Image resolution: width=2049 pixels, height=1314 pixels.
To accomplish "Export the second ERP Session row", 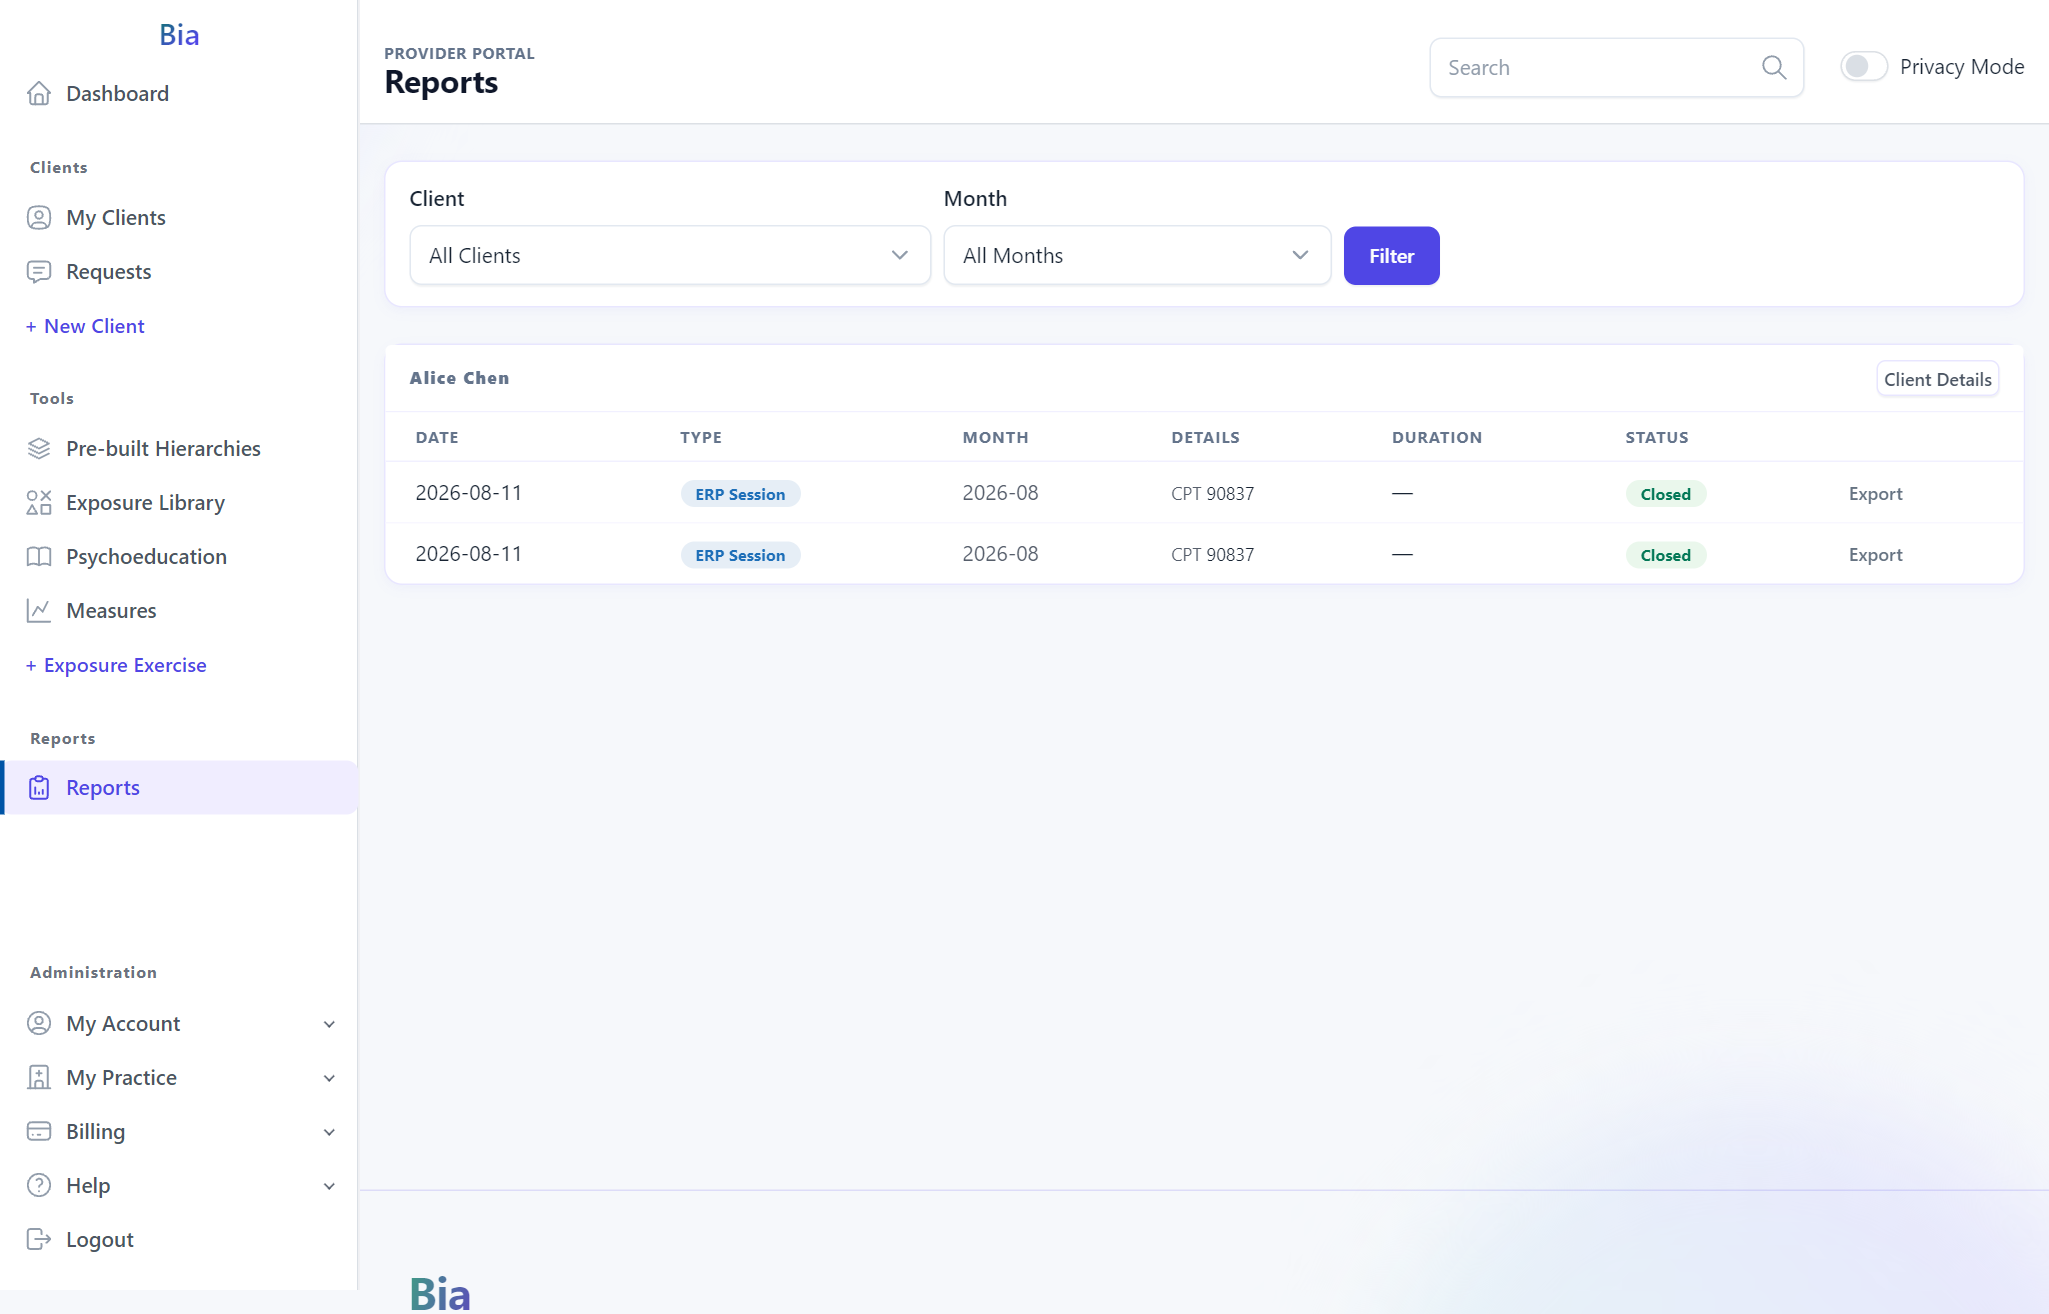I will (x=1875, y=554).
